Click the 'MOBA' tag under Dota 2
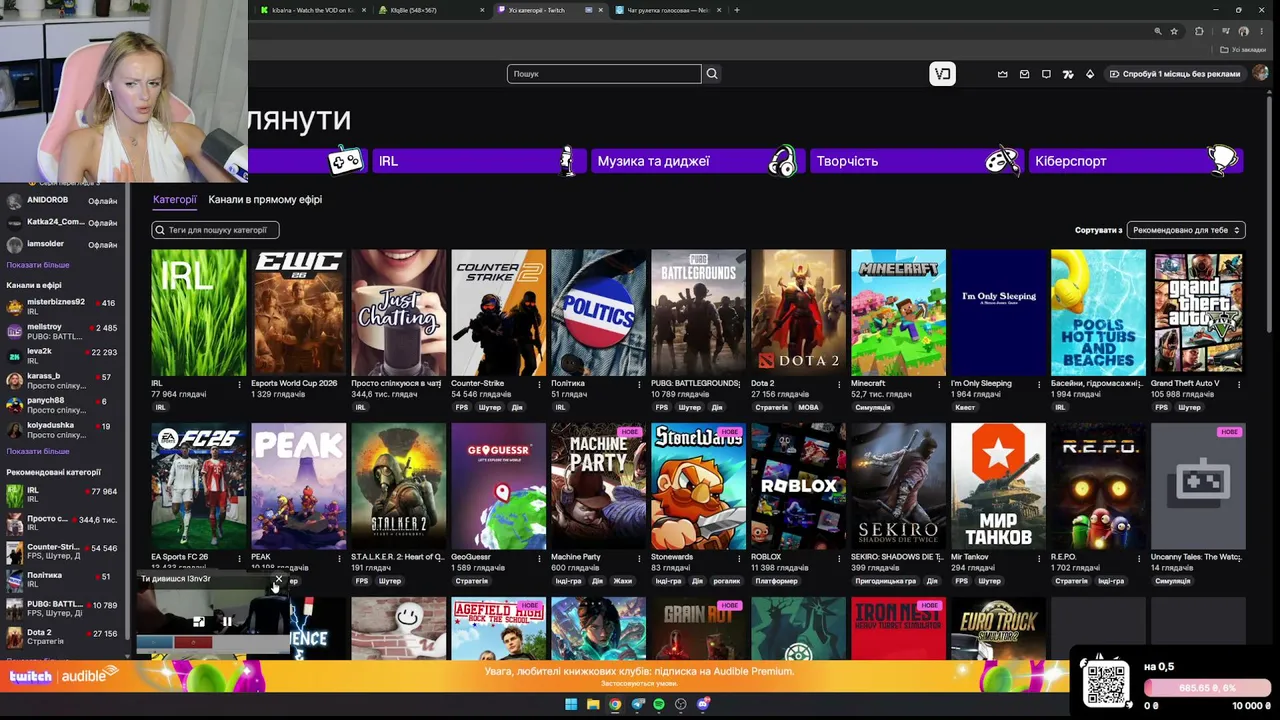The image size is (1280, 720). (808, 408)
